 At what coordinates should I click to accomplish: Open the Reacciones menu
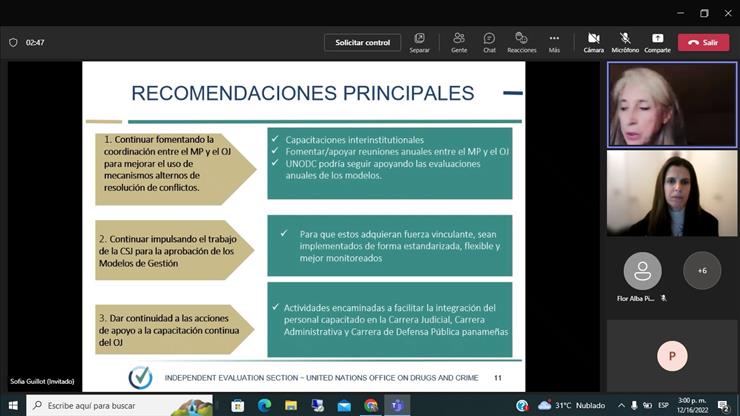pyautogui.click(x=521, y=42)
